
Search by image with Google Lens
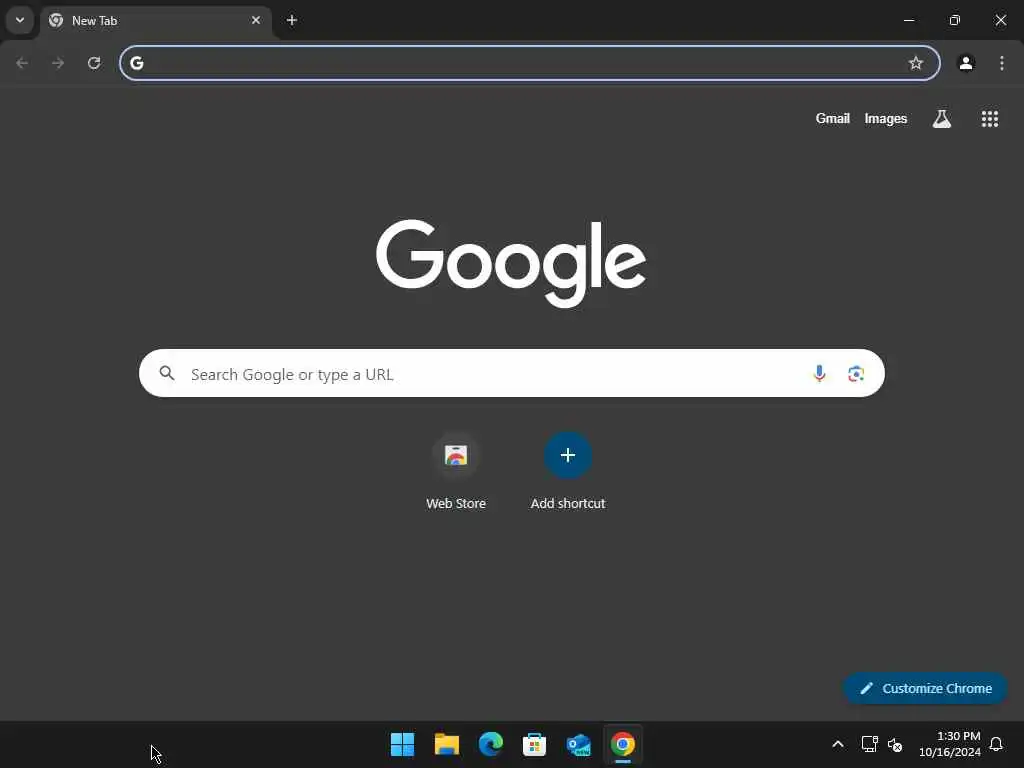coord(856,373)
